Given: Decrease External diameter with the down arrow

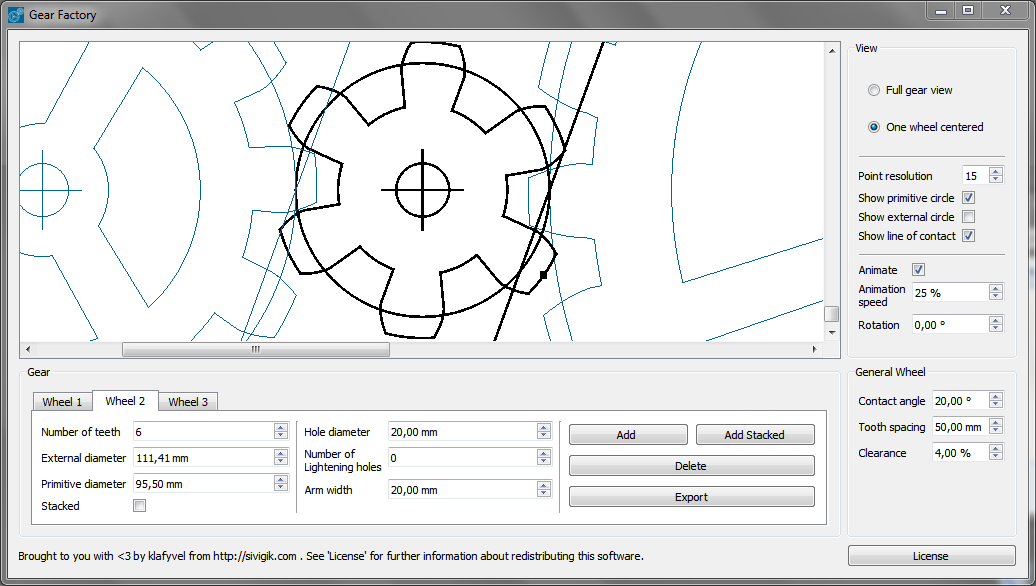Looking at the screenshot, I should pos(281,460).
